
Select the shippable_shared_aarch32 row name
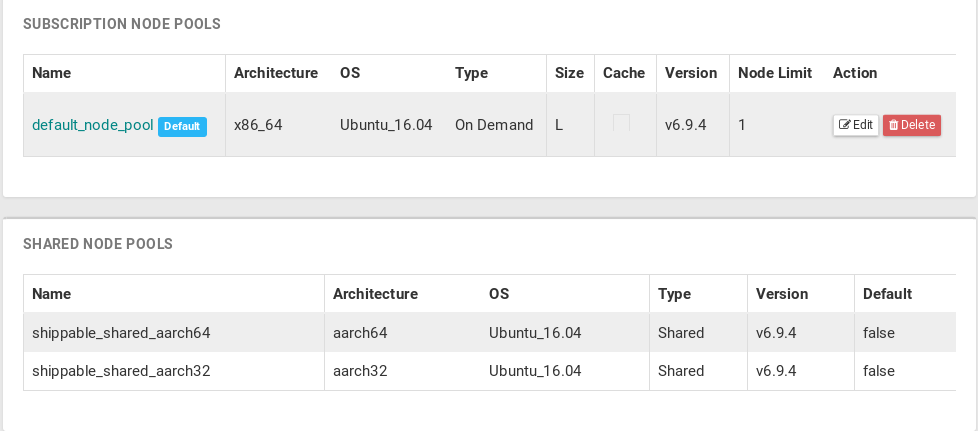[x=121, y=371]
